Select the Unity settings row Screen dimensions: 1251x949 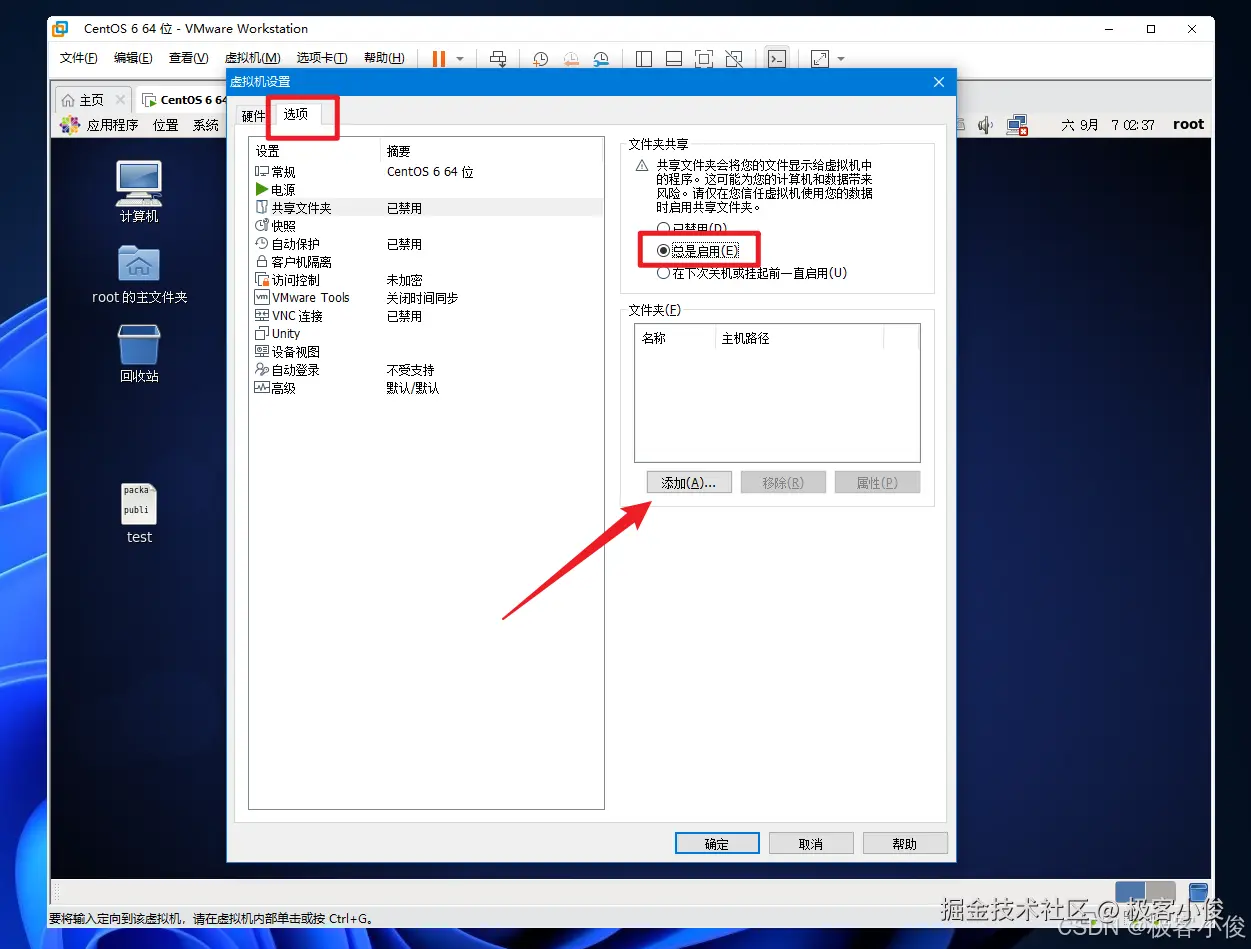pyautogui.click(x=427, y=334)
